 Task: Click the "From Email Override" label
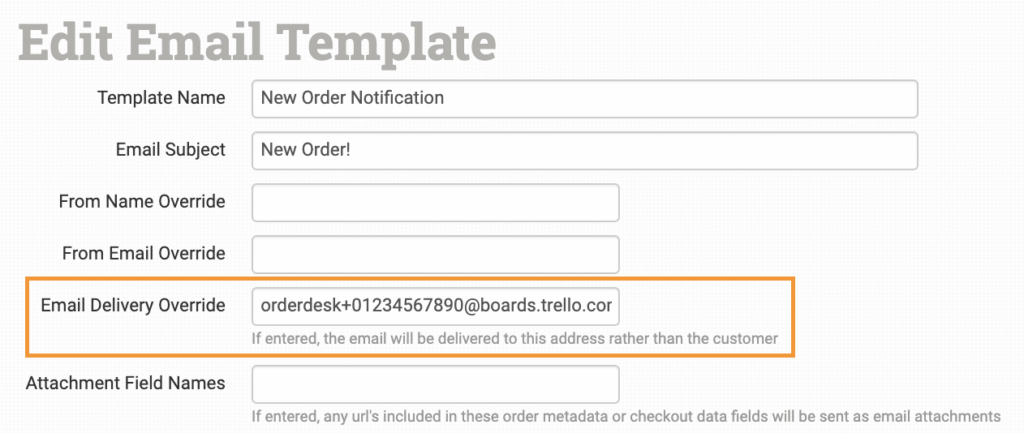pos(143,254)
